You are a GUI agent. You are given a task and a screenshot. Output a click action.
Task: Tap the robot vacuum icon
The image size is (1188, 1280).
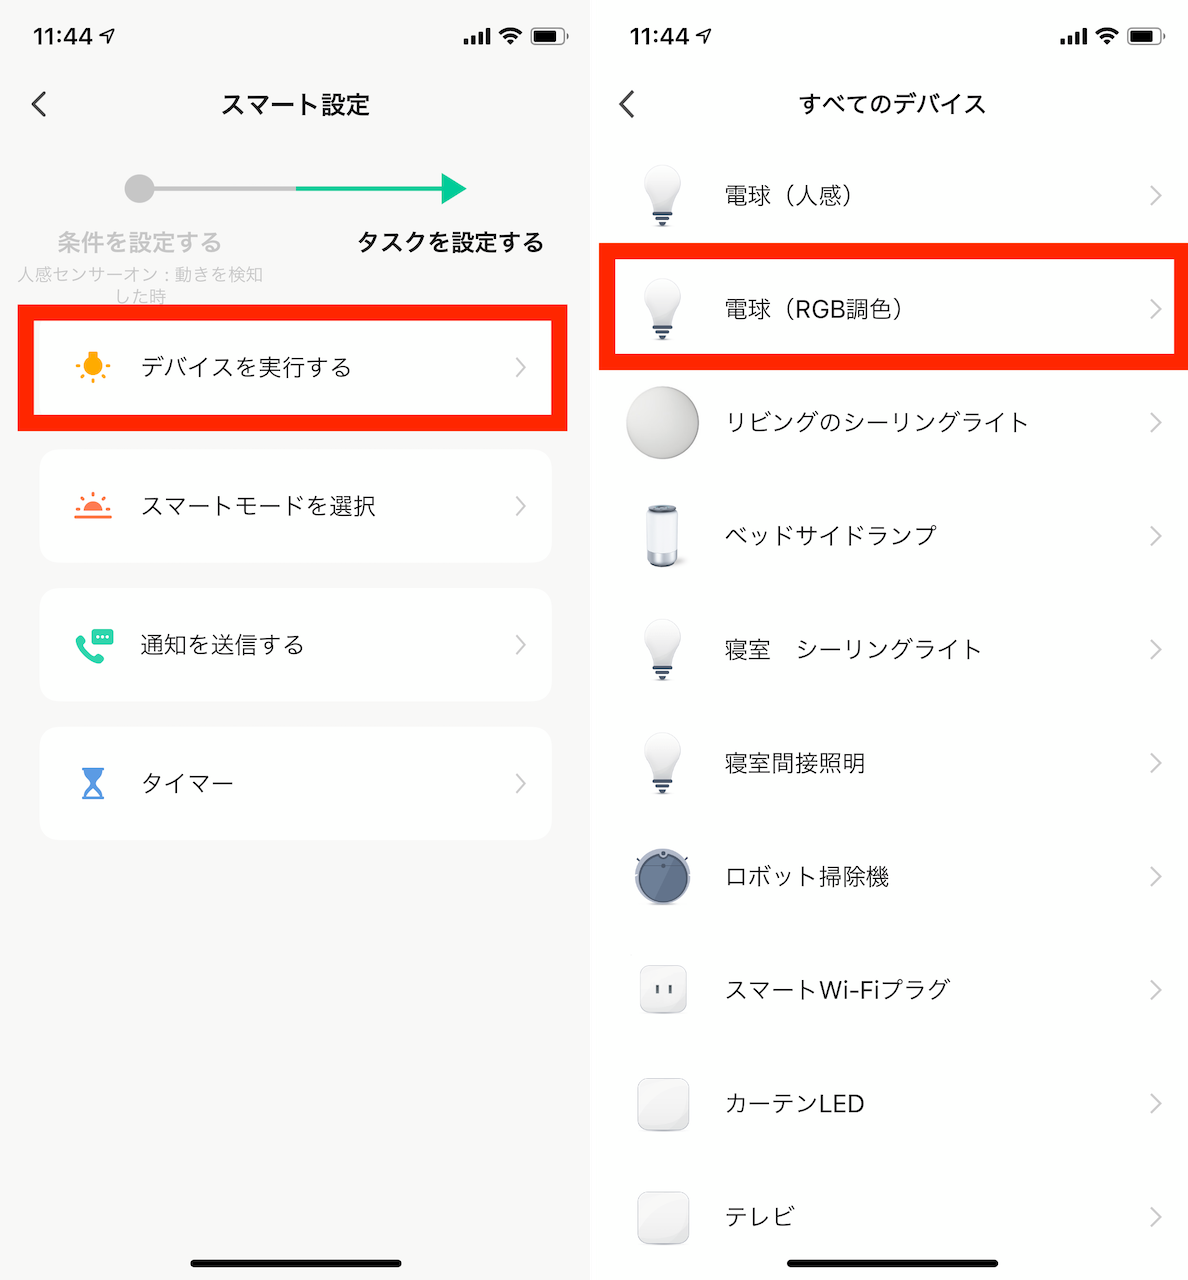[662, 877]
